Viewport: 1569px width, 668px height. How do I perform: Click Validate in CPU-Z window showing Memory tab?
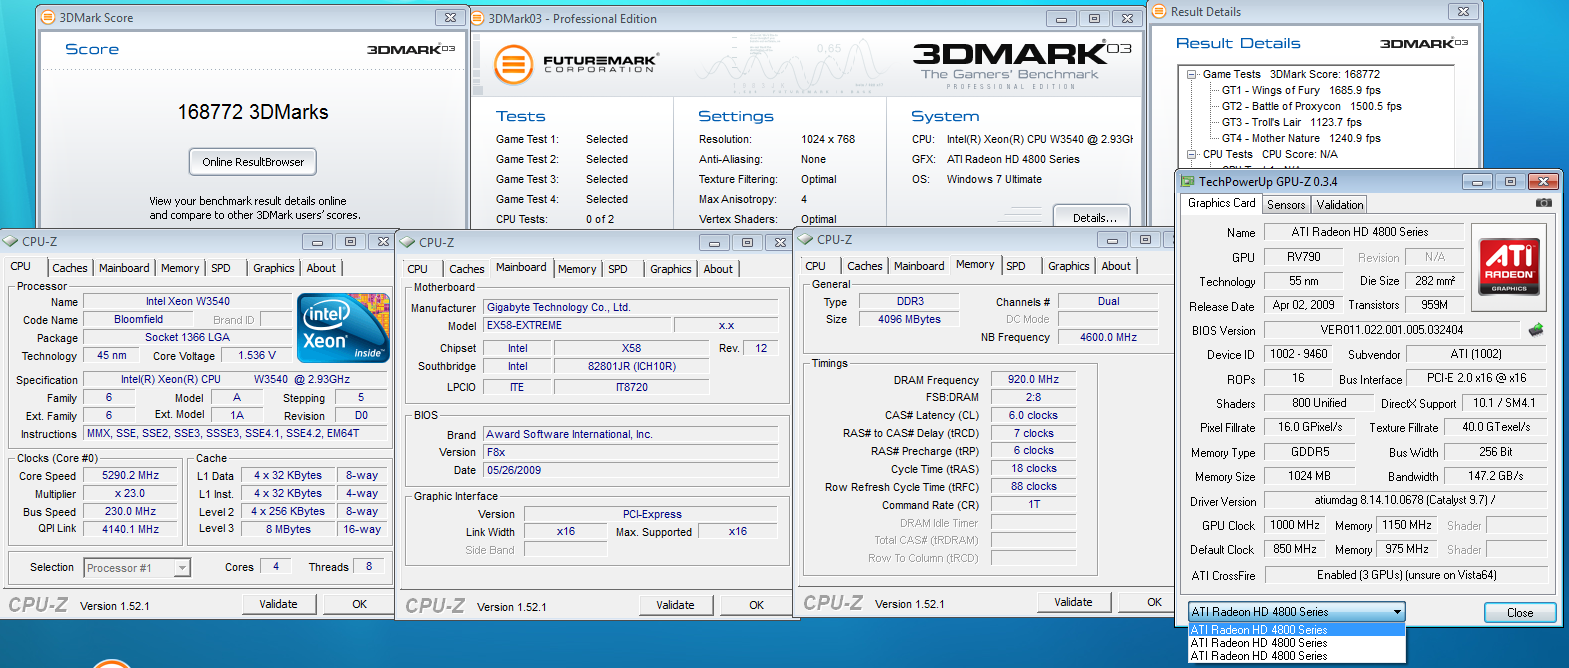pos(1073,602)
